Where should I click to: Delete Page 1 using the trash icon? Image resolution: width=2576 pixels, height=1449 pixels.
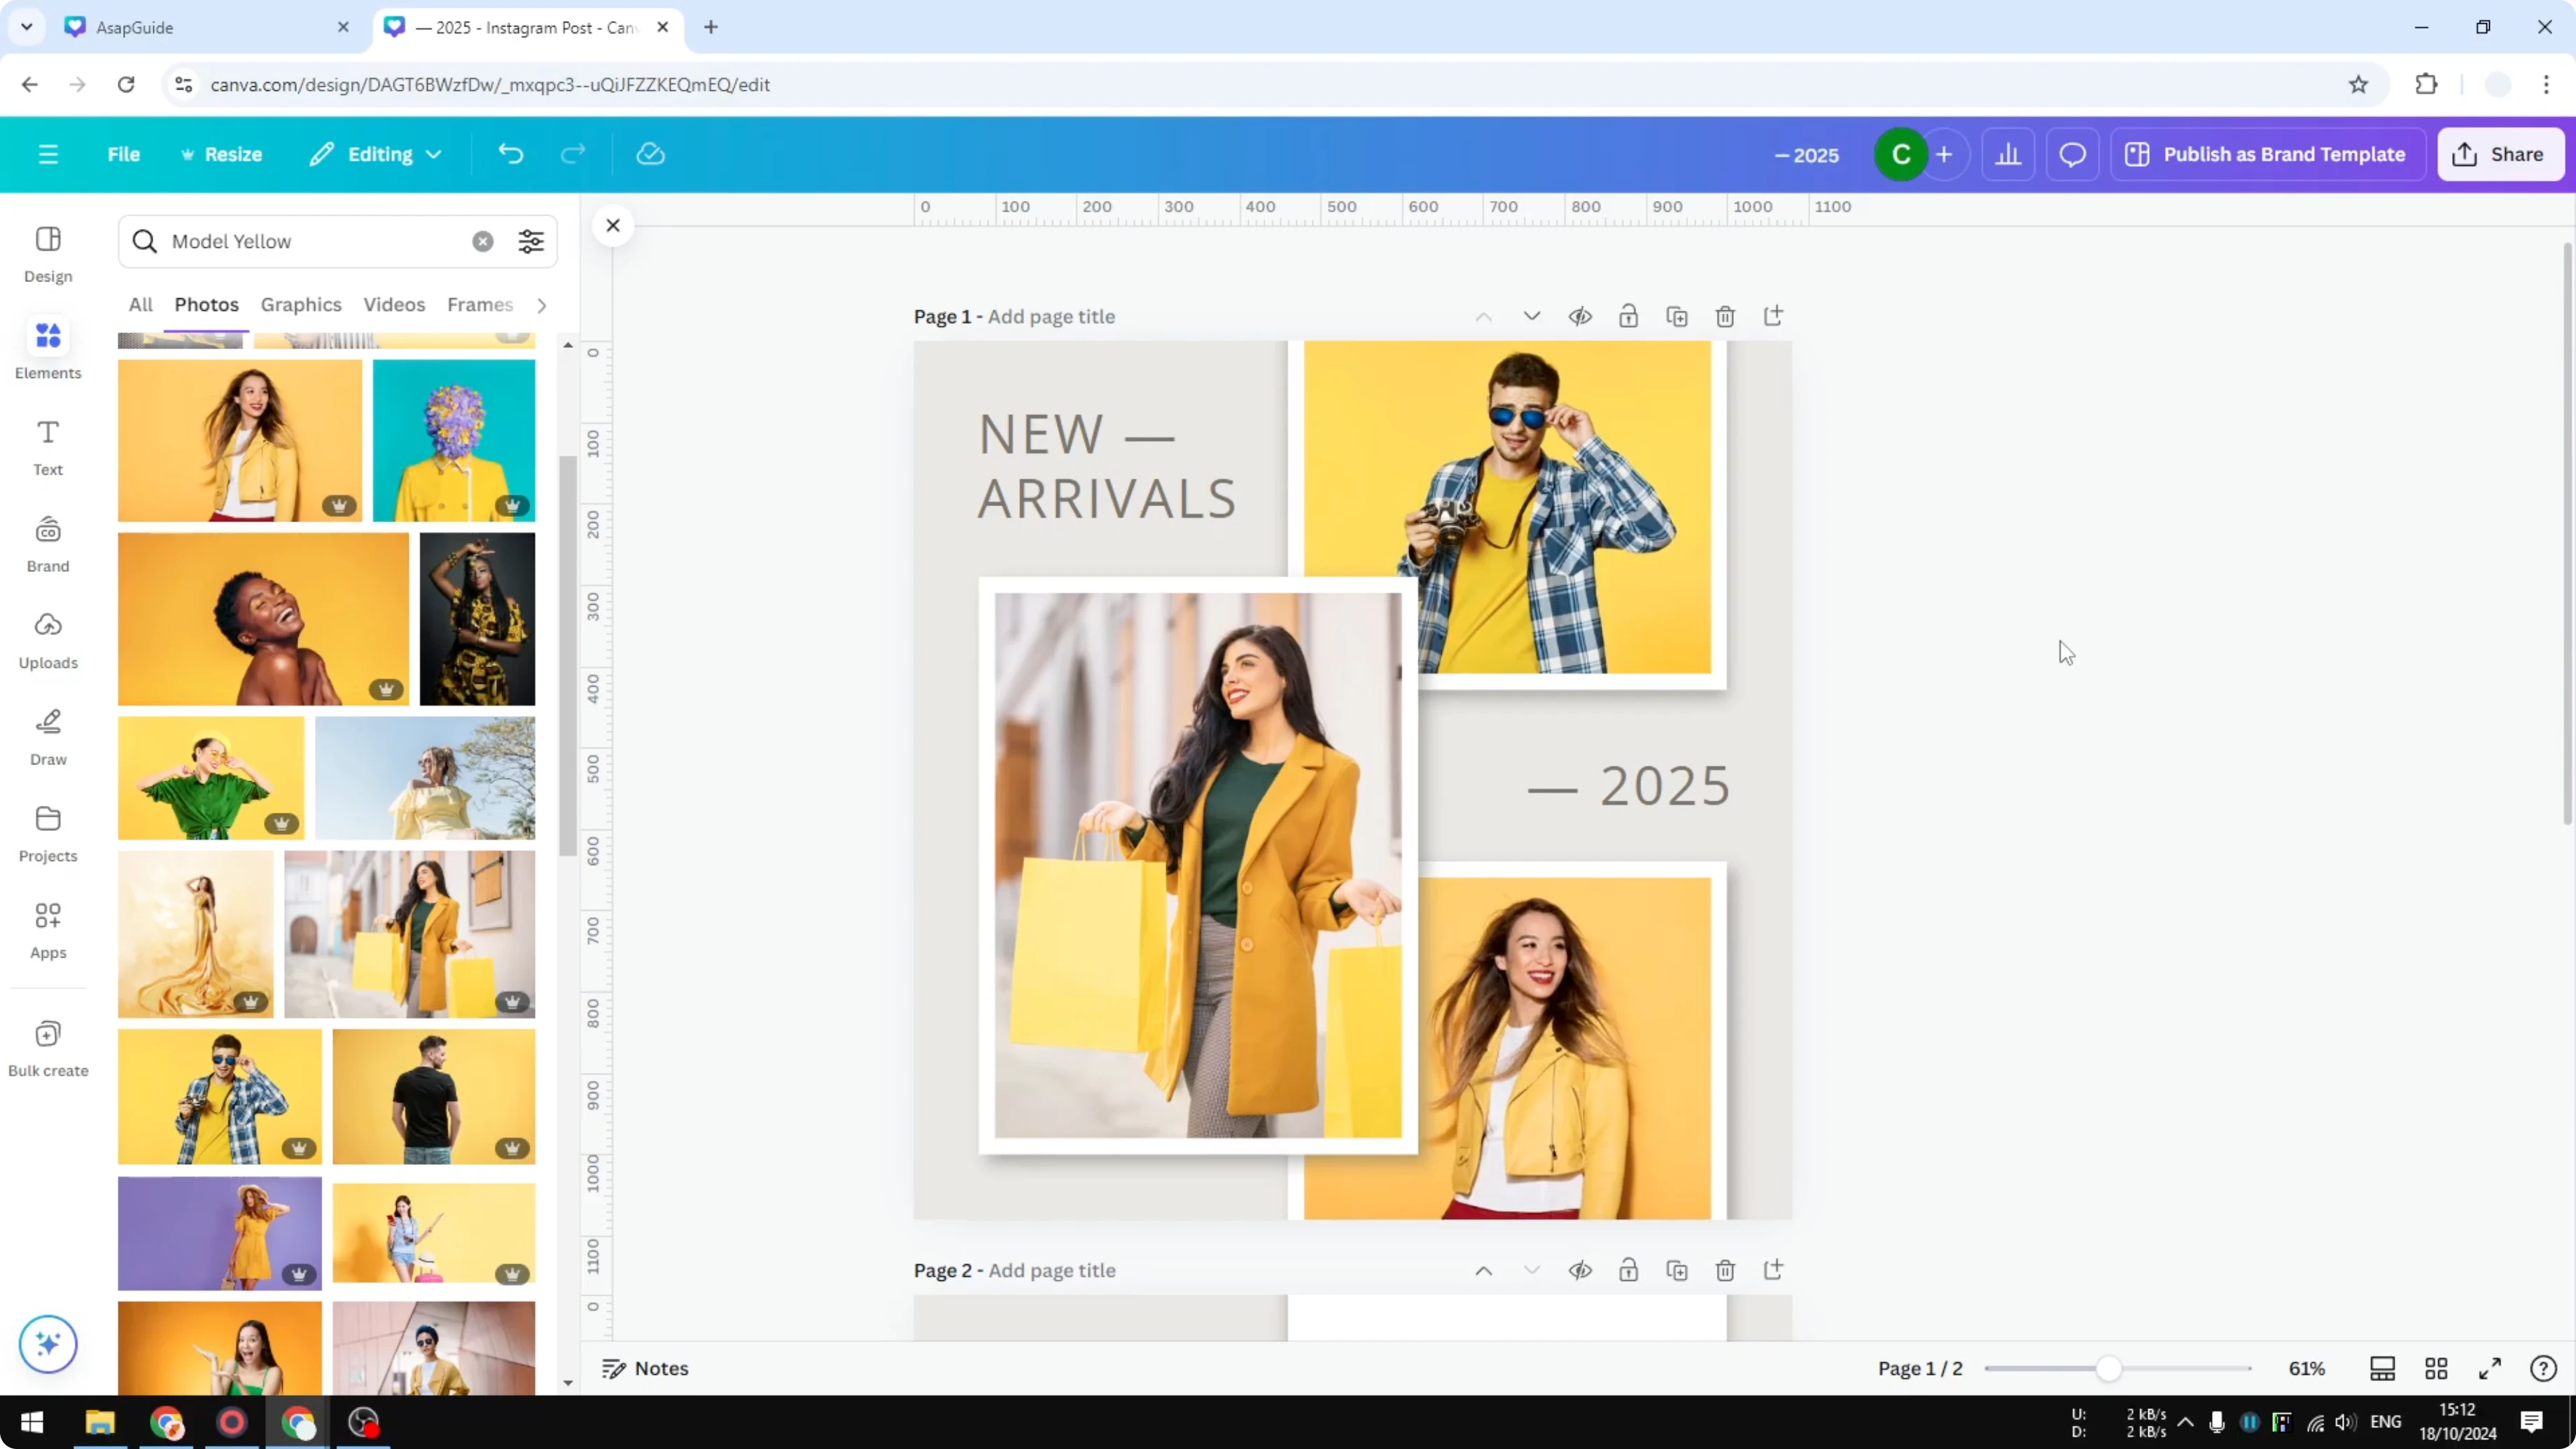(x=1726, y=316)
